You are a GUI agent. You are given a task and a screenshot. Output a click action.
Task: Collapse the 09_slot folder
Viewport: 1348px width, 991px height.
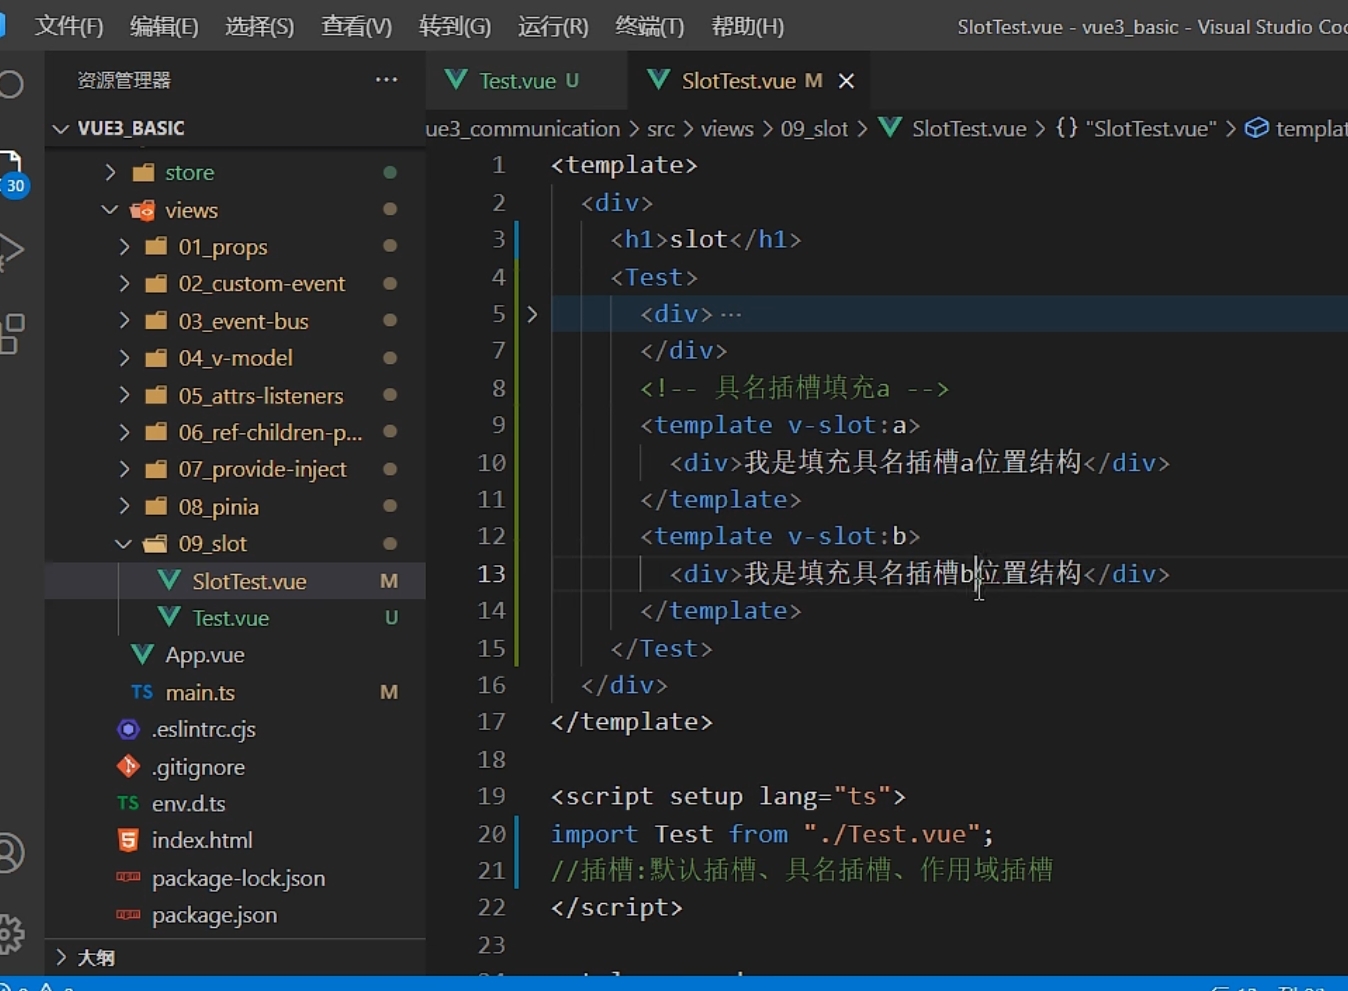(124, 544)
